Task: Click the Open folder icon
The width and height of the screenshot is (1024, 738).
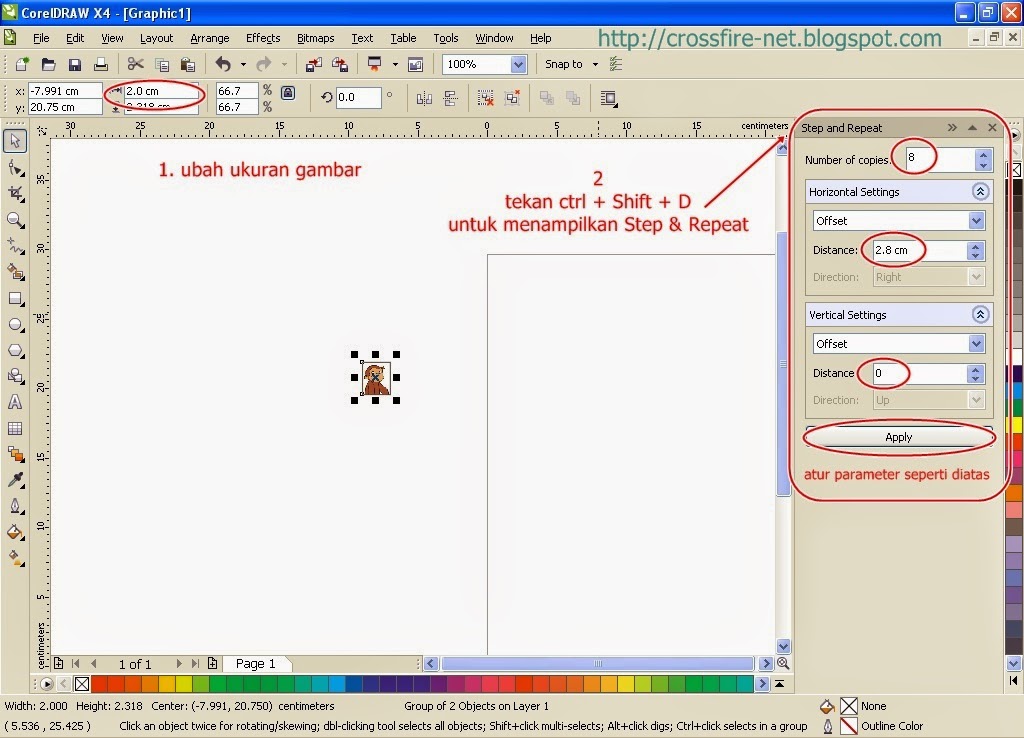Action: (48, 64)
